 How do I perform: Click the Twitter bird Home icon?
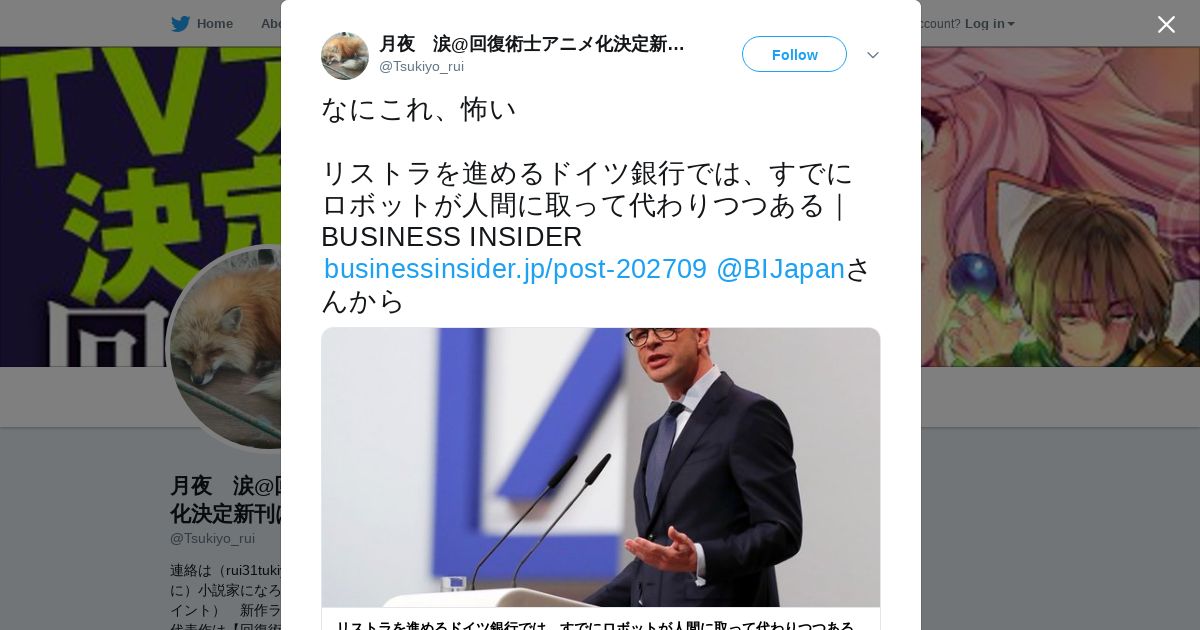tap(180, 23)
